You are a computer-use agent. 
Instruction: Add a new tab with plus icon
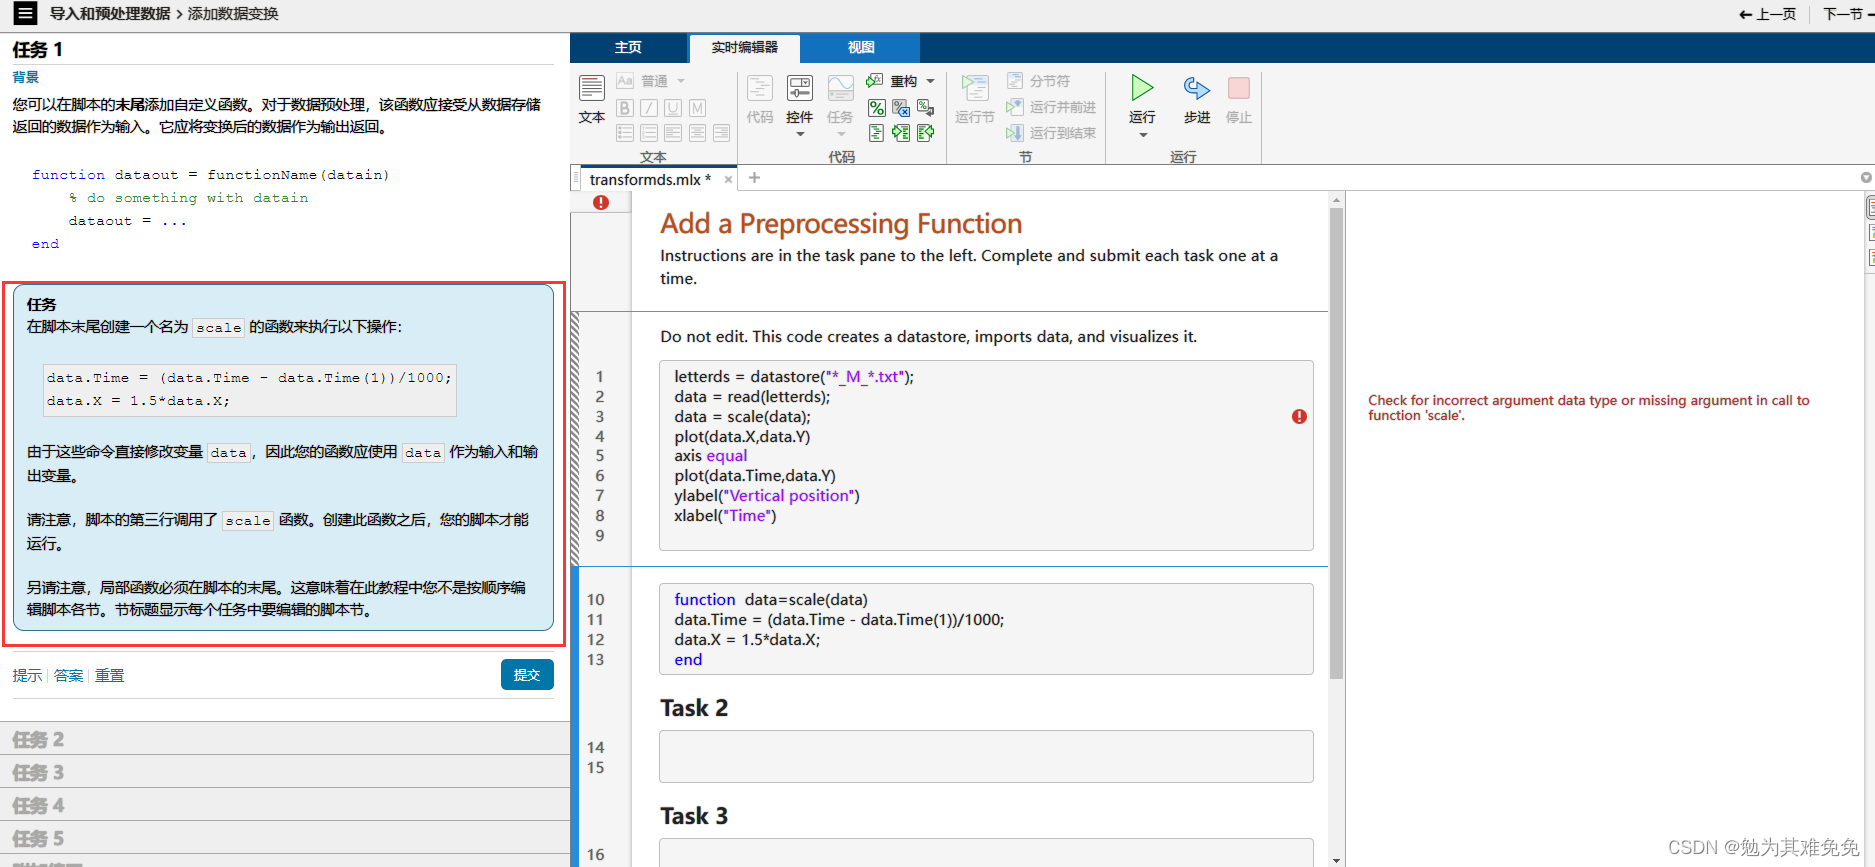tap(755, 178)
